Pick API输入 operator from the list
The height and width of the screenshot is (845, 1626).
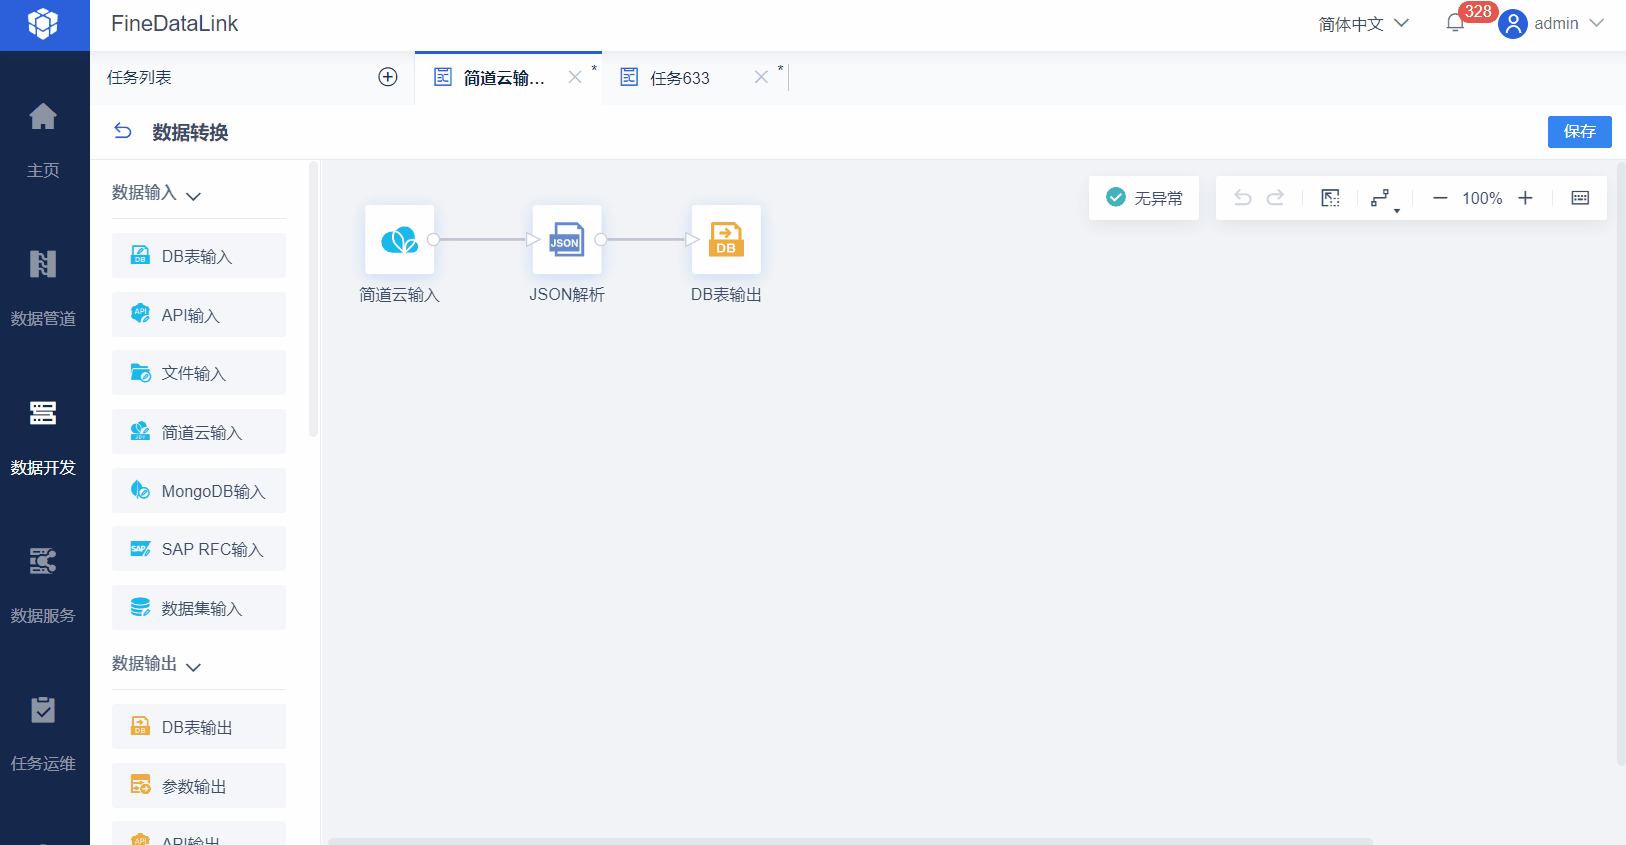point(199,315)
